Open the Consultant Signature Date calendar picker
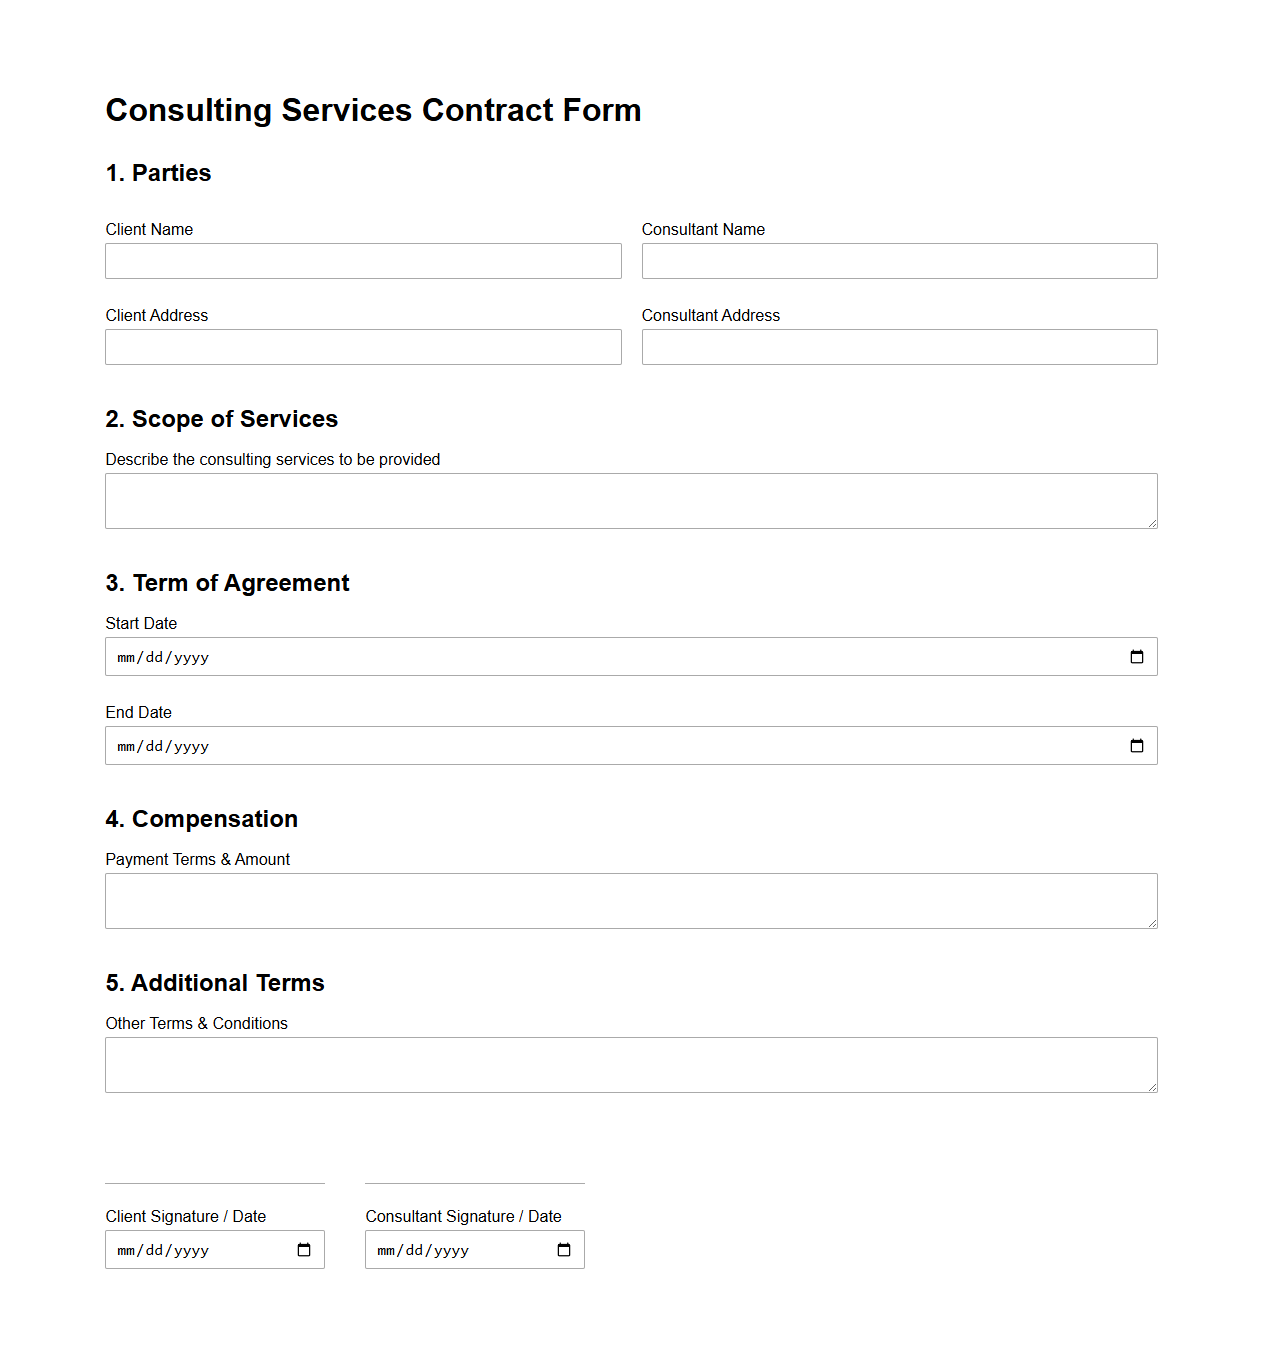Image resolution: width=1263 pixels, height=1371 pixels. (x=564, y=1249)
